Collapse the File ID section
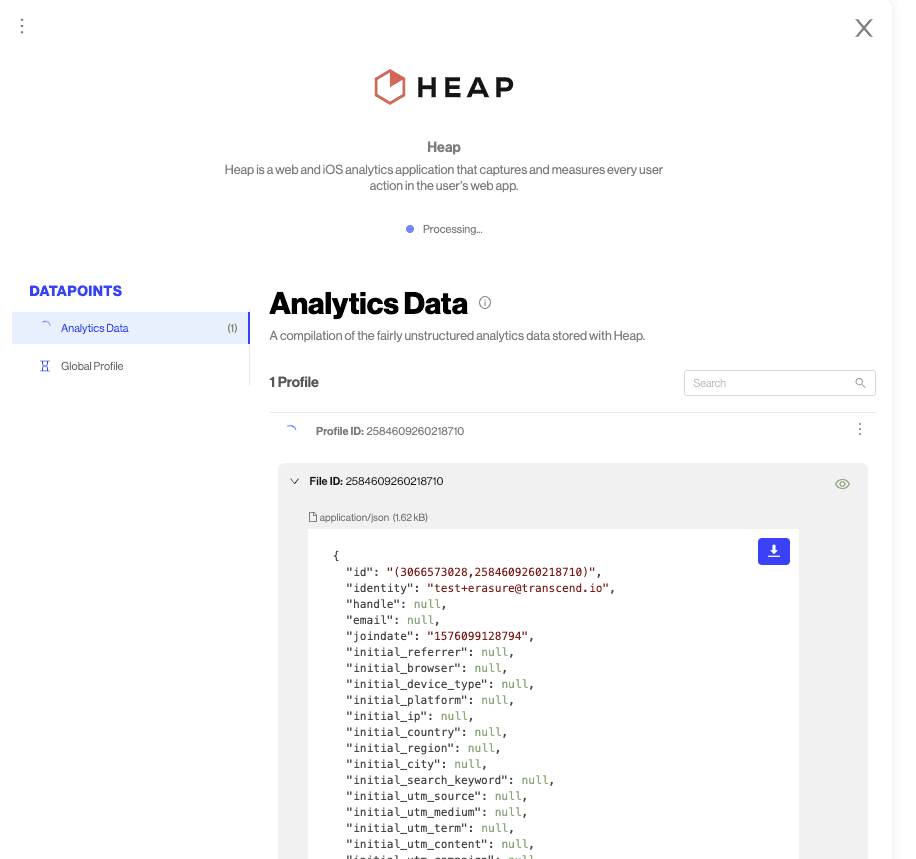916x859 pixels. click(x=294, y=481)
